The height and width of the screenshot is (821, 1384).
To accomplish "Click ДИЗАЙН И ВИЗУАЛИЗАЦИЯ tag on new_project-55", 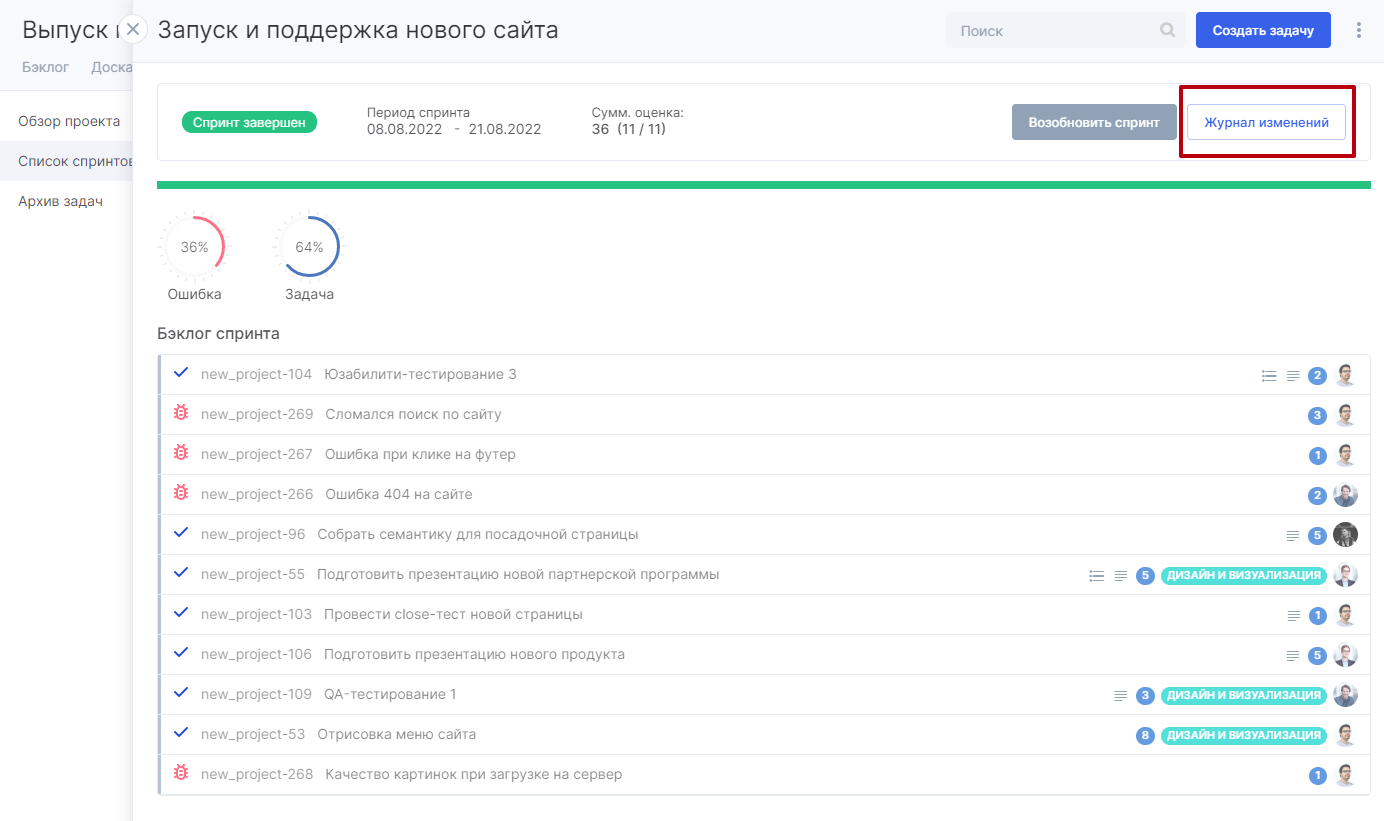I will (1244, 575).
